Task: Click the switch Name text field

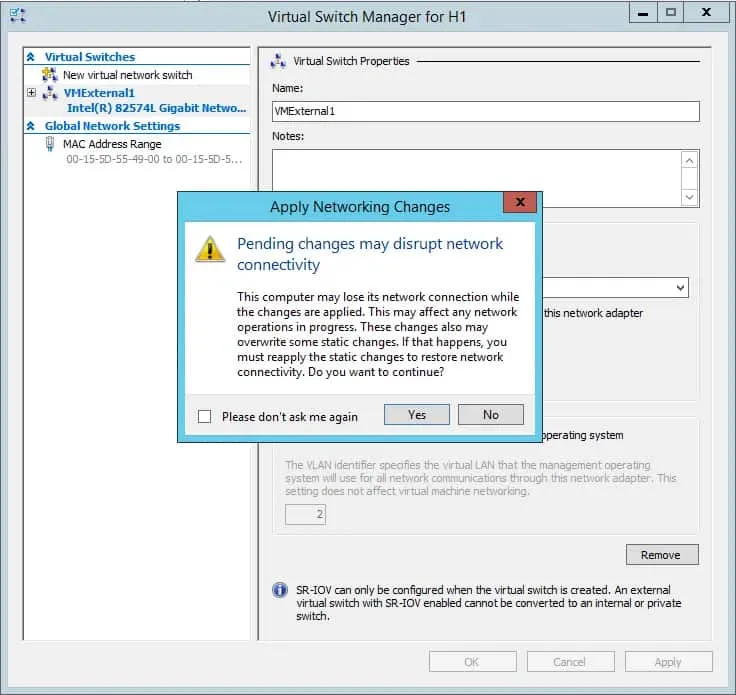Action: point(485,111)
